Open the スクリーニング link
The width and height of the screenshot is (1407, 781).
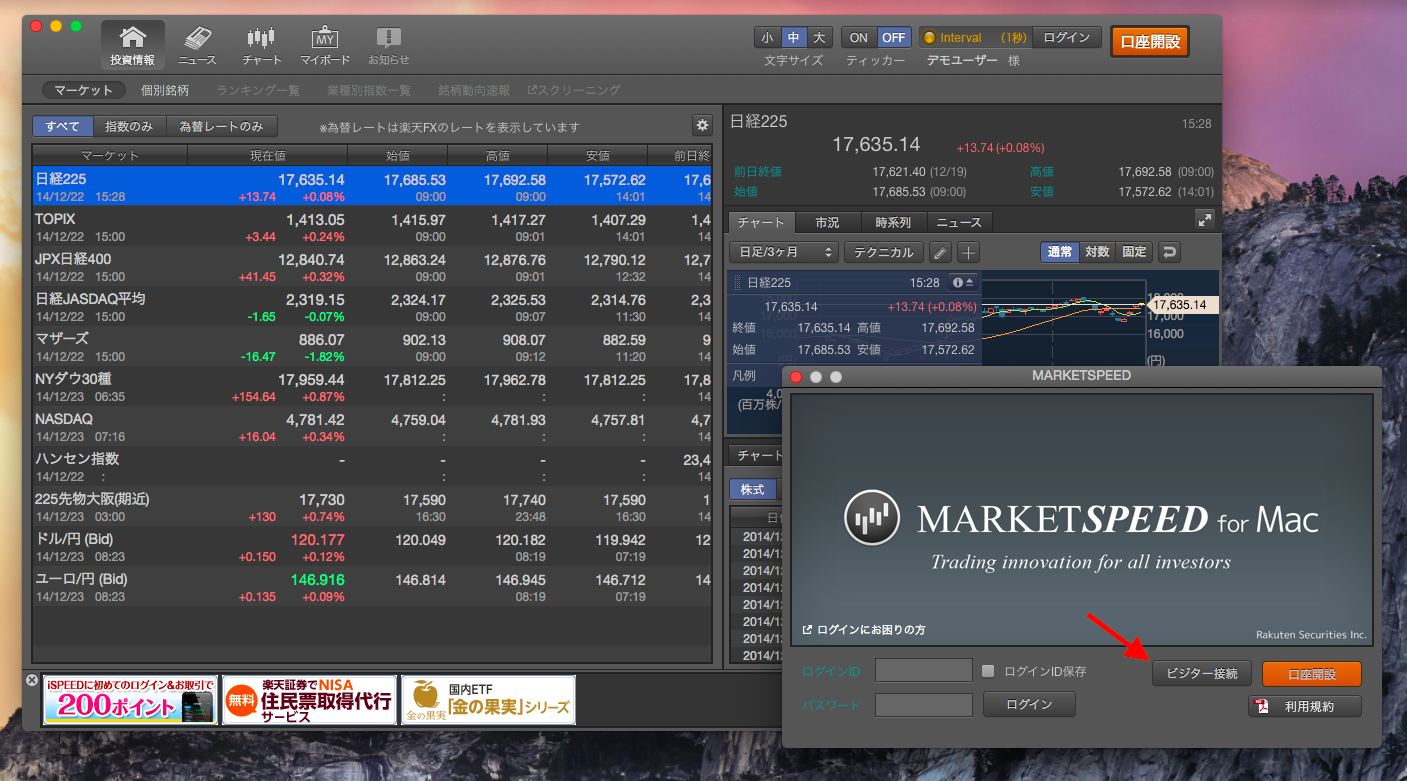click(574, 90)
